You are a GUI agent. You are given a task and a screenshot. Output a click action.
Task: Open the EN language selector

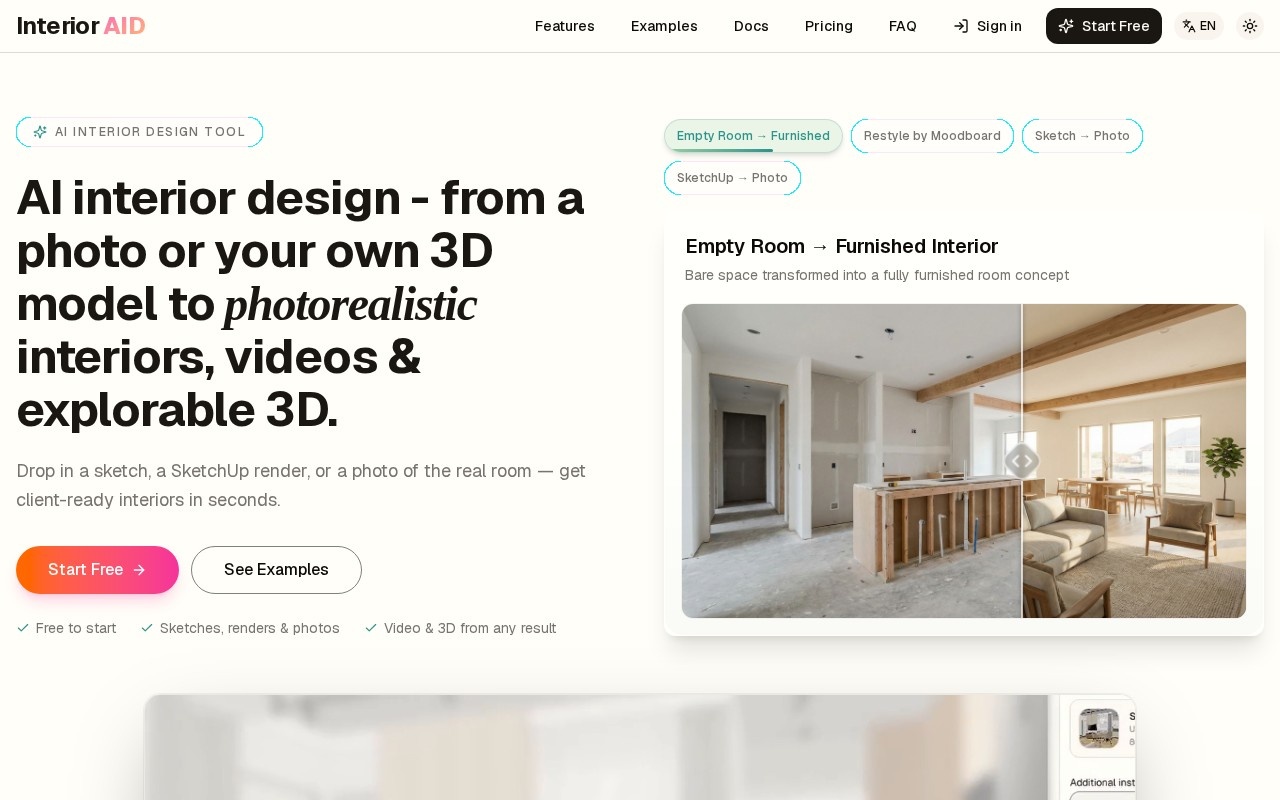click(x=1199, y=26)
